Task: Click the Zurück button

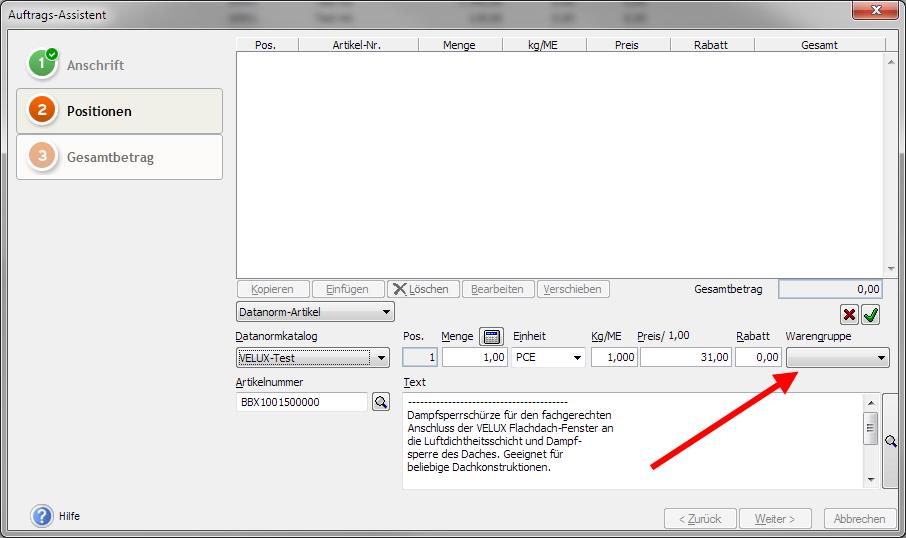Action: pyautogui.click(x=700, y=519)
